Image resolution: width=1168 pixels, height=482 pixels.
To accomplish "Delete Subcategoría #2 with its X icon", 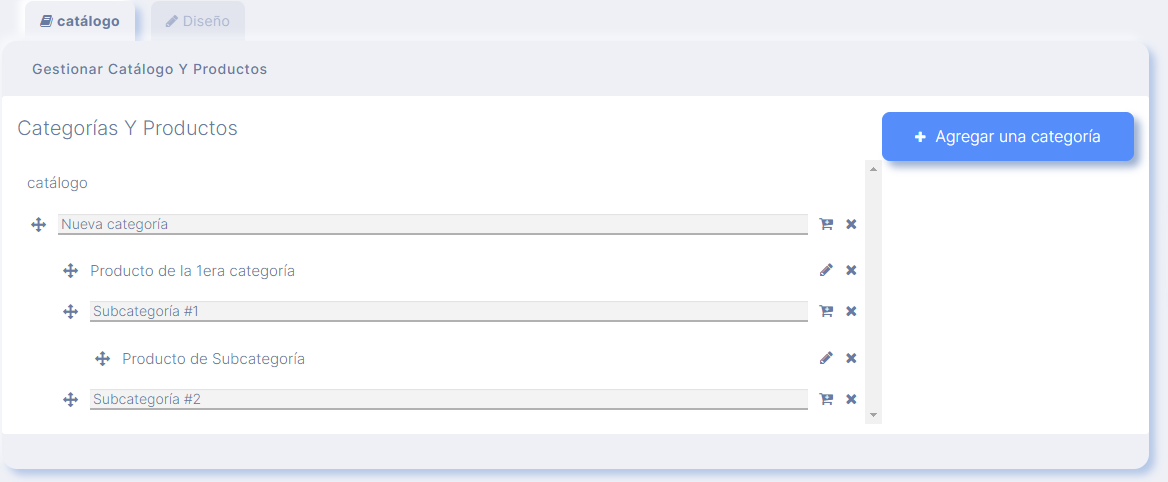I will 851,399.
